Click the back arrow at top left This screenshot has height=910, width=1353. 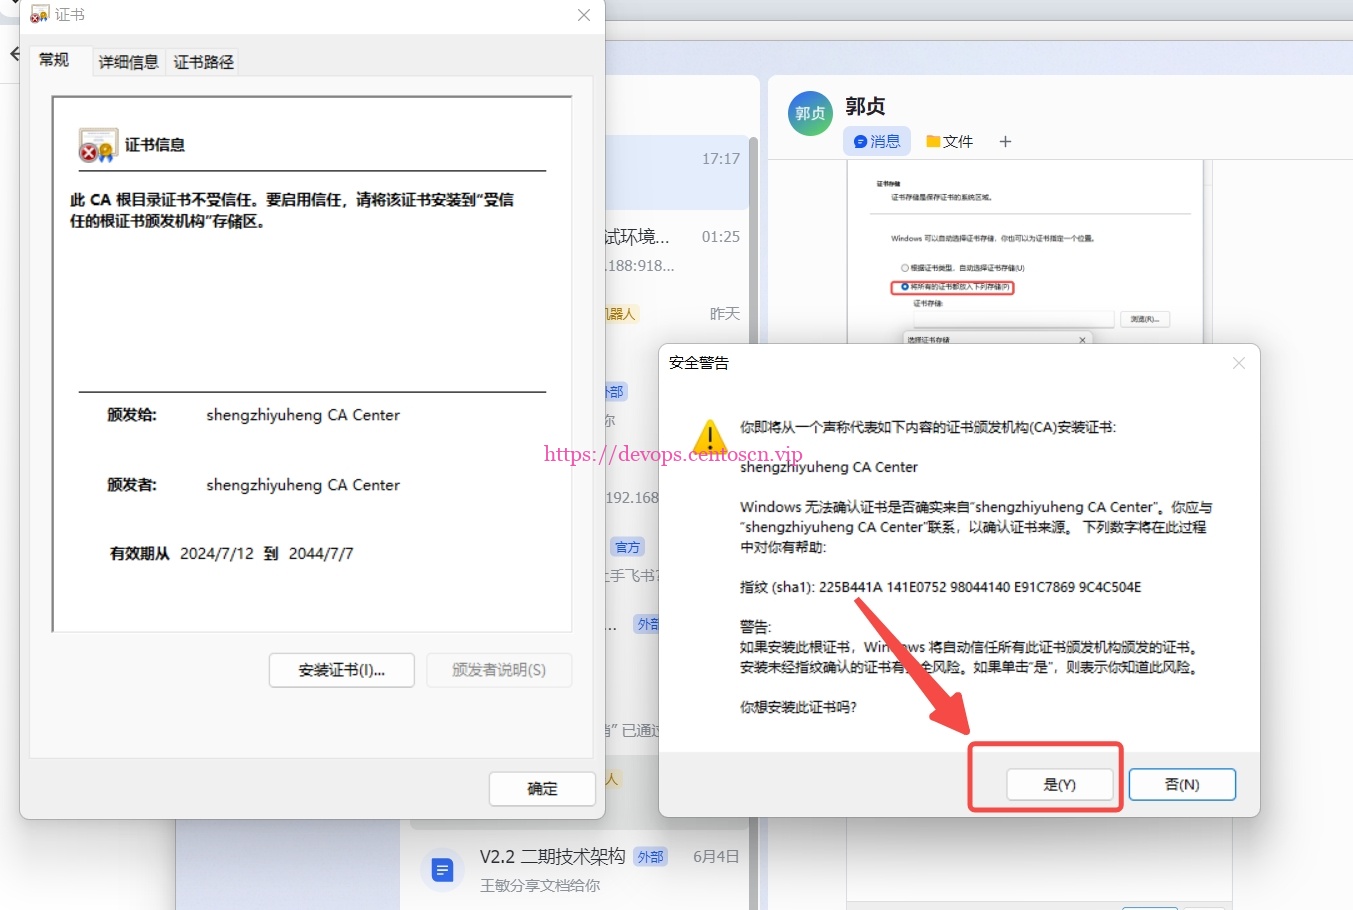pyautogui.click(x=14, y=54)
